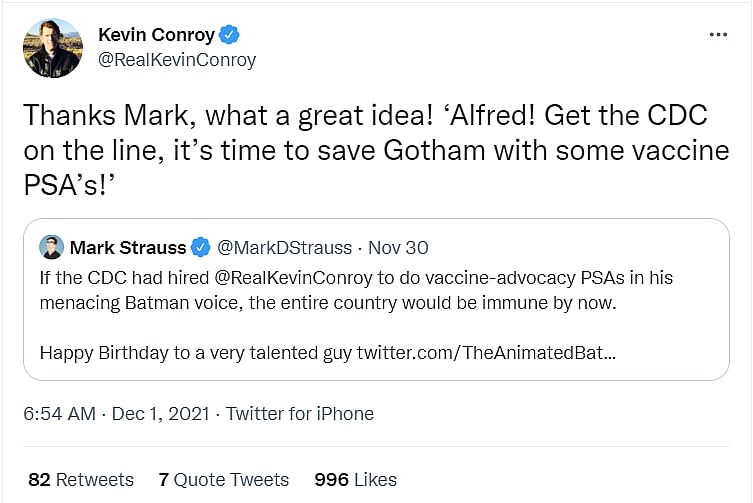
Task: Click the Nov 30 date of quoted tweet
Action: [x=400, y=247]
